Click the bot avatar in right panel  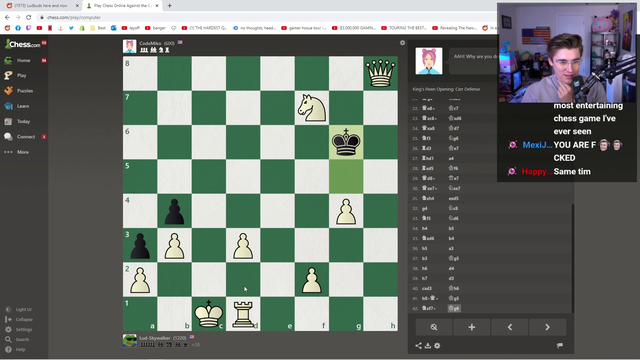coord(429,61)
